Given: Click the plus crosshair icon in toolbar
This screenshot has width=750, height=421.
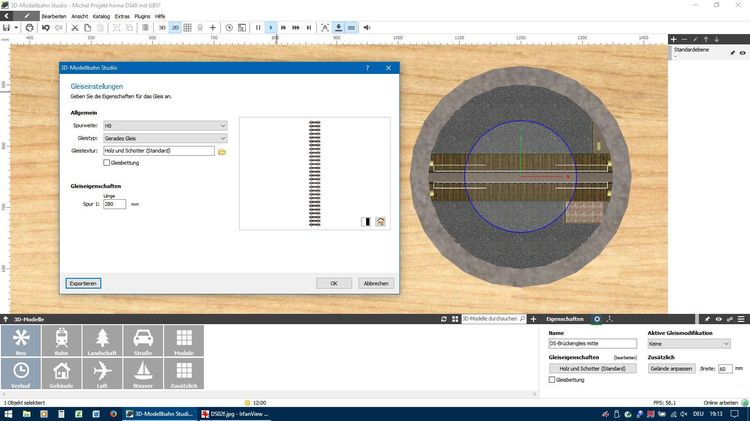Looking at the screenshot, I should pos(213,28).
